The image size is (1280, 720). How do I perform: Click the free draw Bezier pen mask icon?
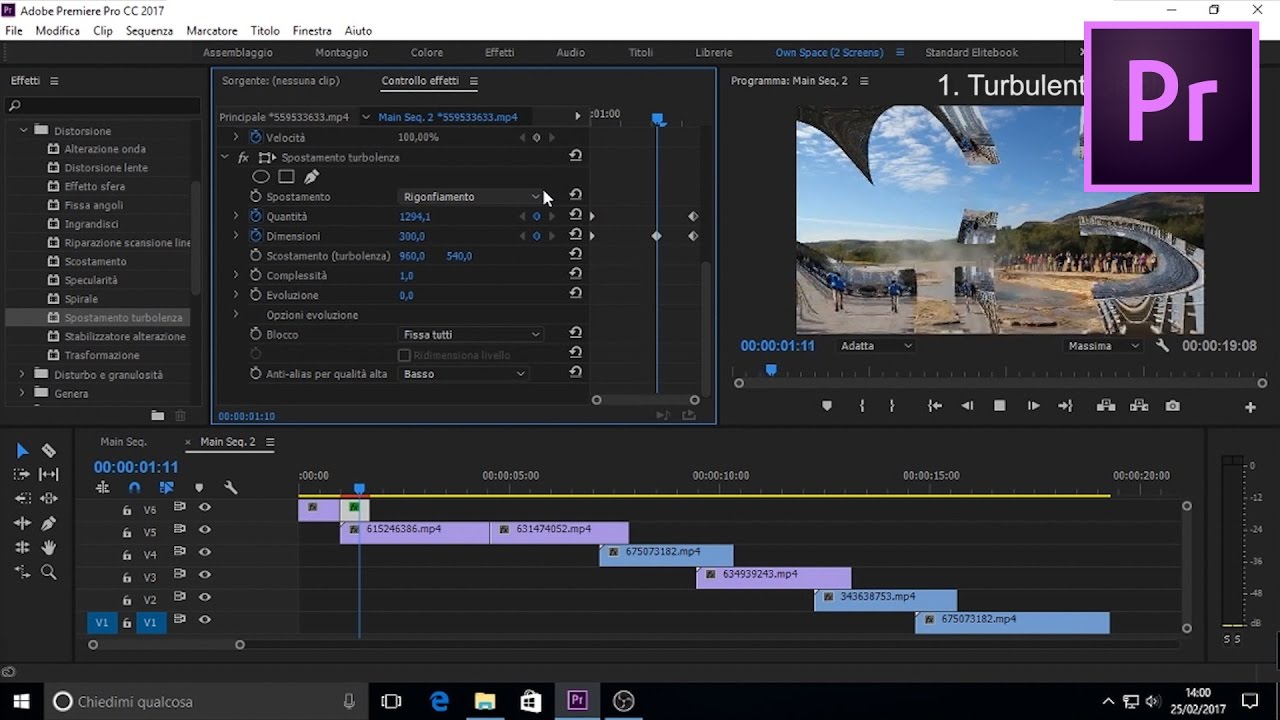pos(311,177)
